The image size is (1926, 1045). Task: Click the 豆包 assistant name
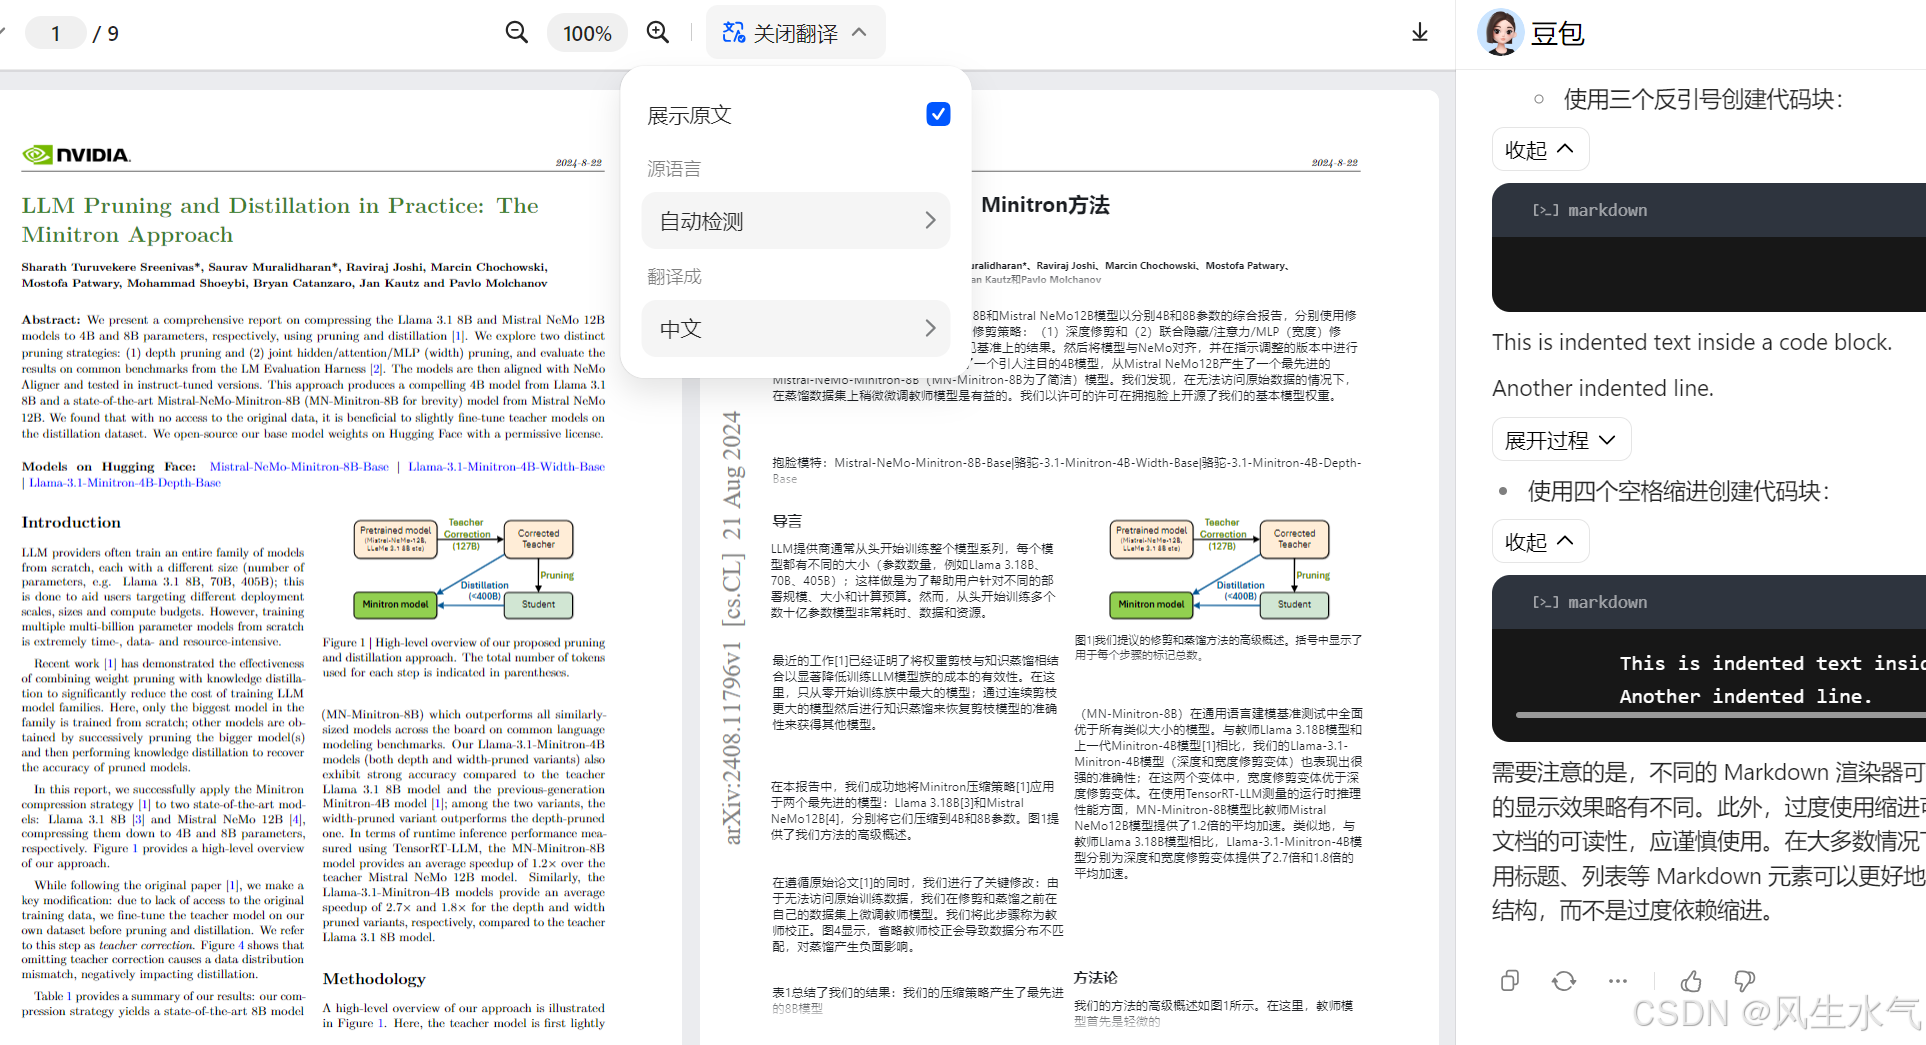[1557, 33]
